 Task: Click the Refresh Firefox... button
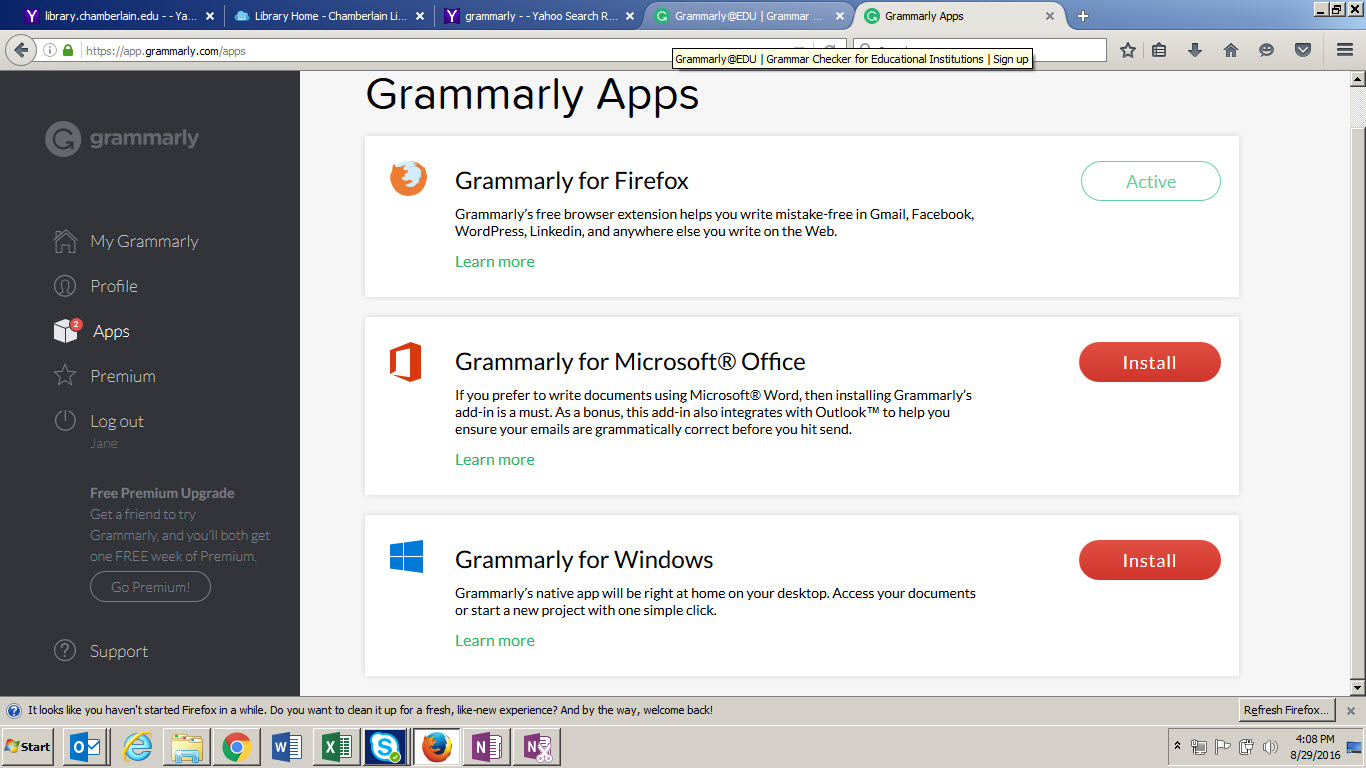[1286, 710]
